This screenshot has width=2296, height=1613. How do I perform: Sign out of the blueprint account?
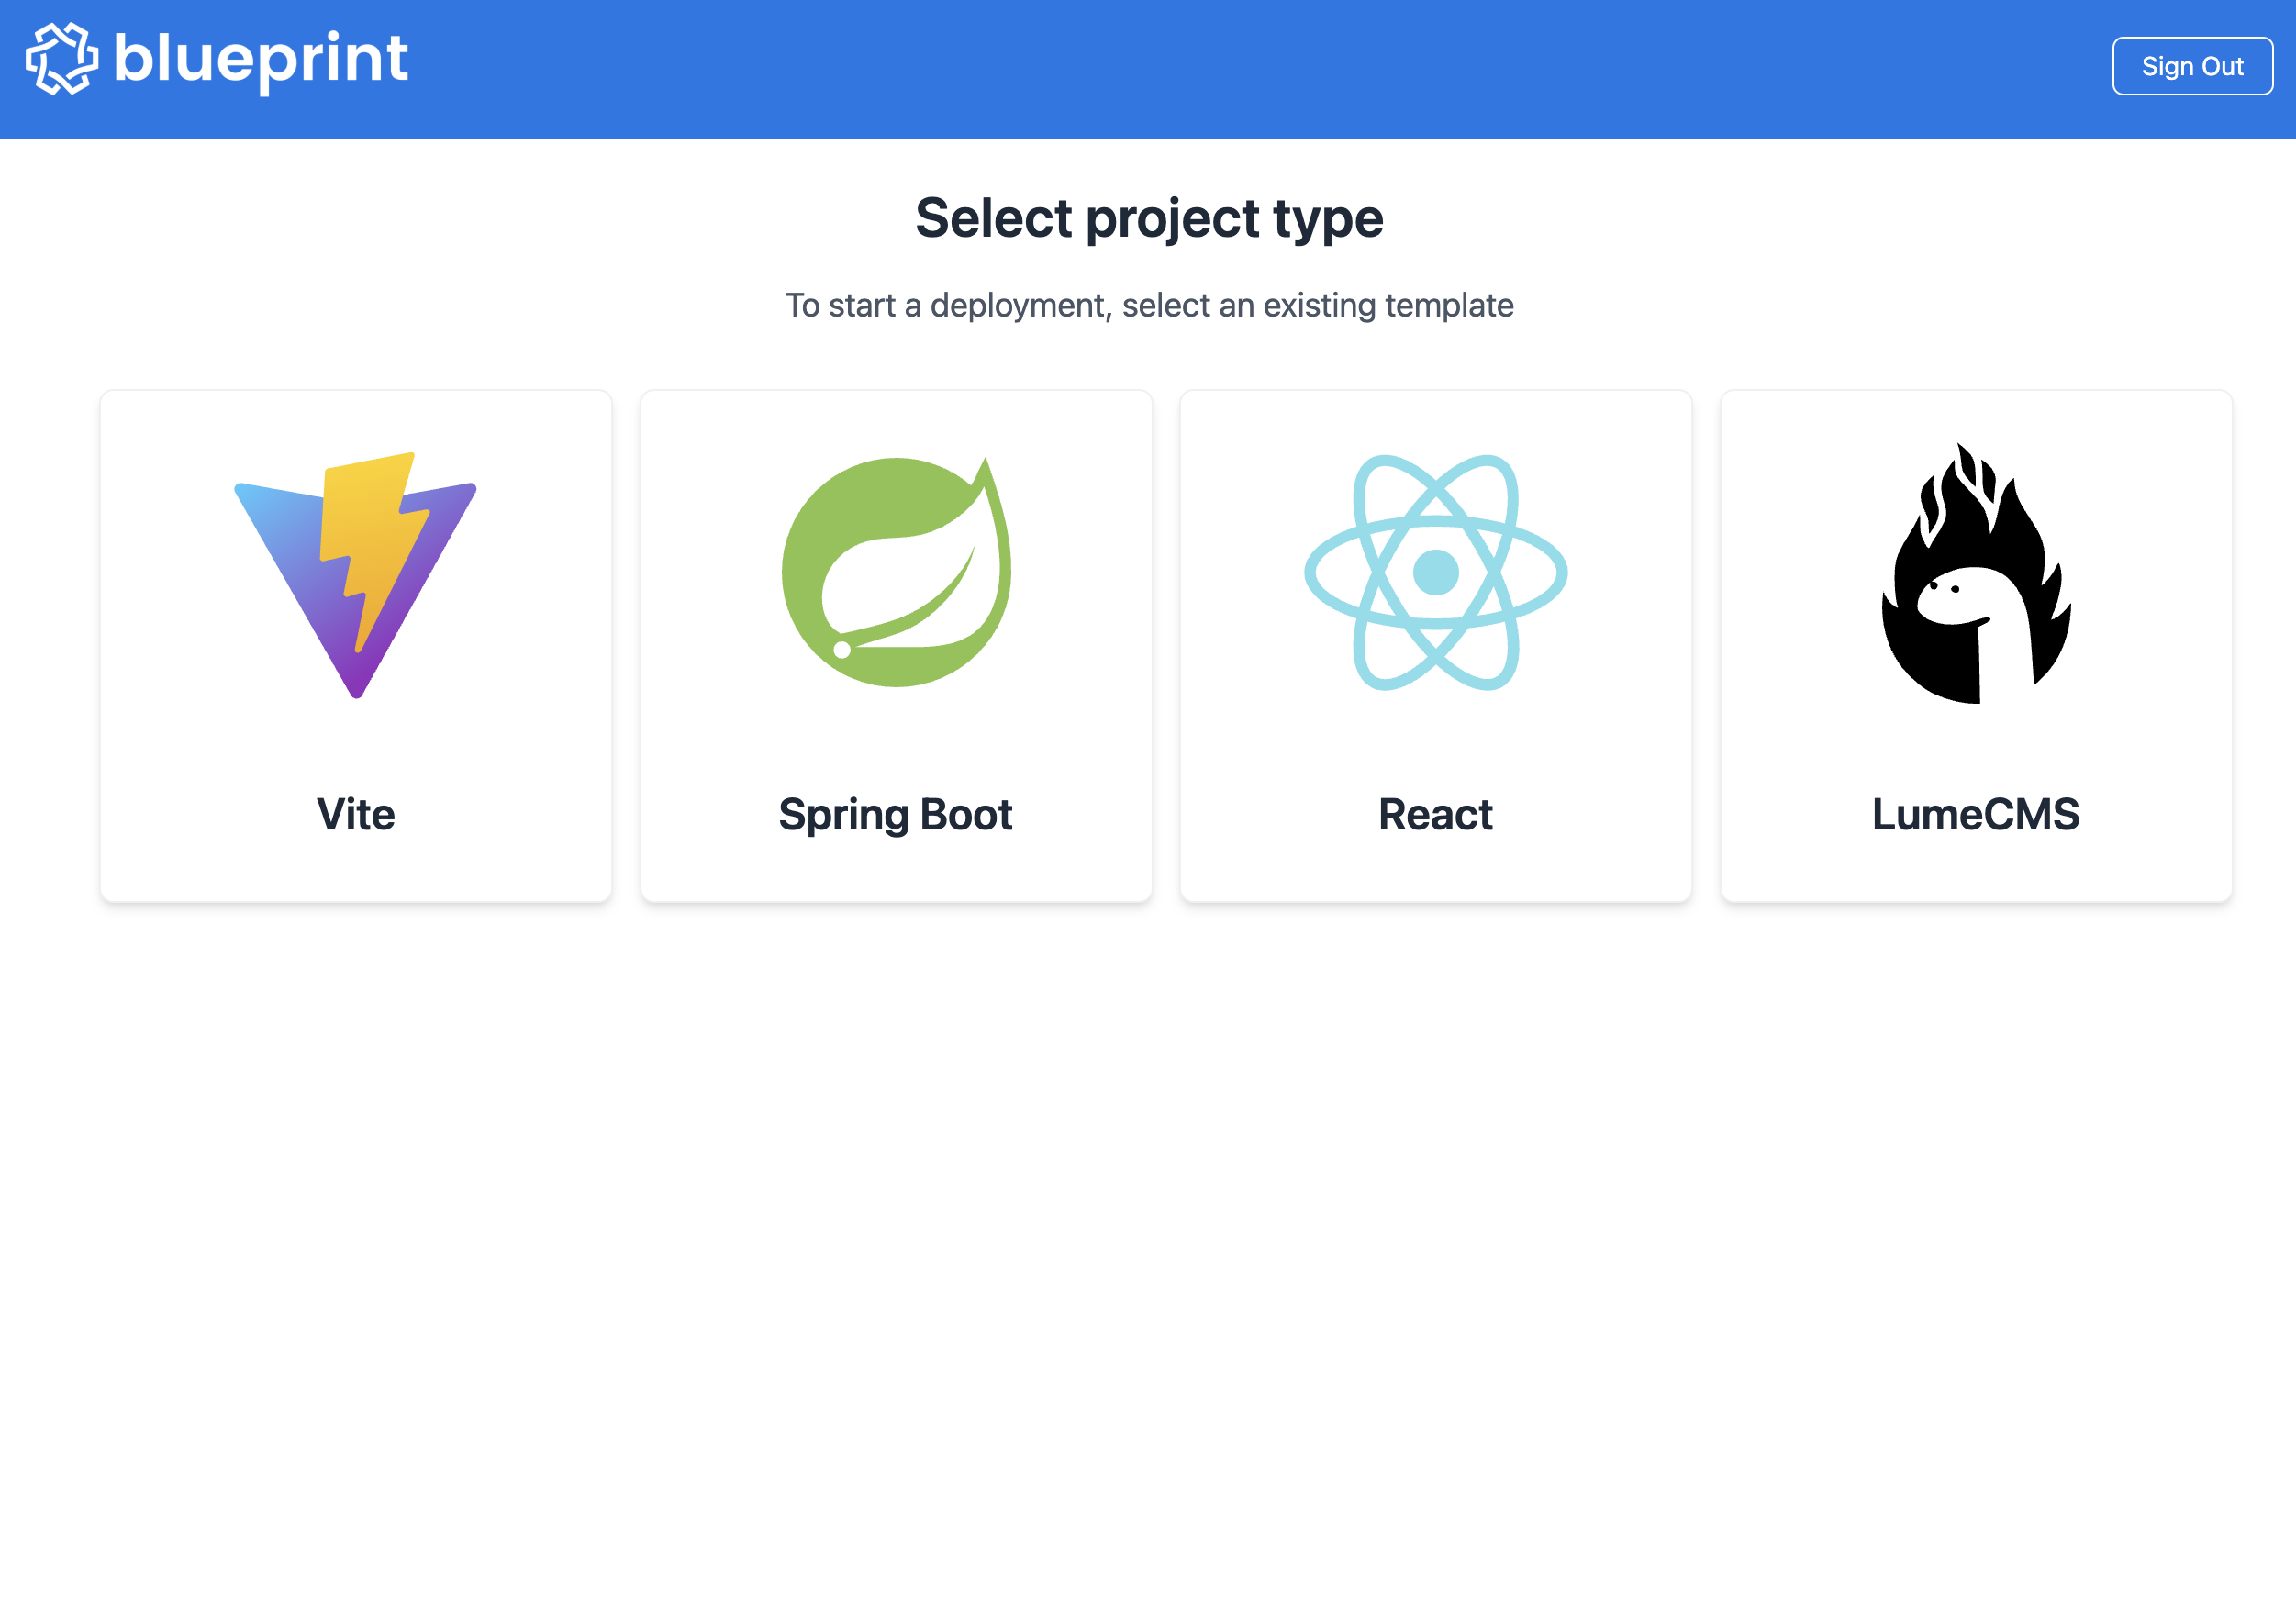pos(2191,66)
